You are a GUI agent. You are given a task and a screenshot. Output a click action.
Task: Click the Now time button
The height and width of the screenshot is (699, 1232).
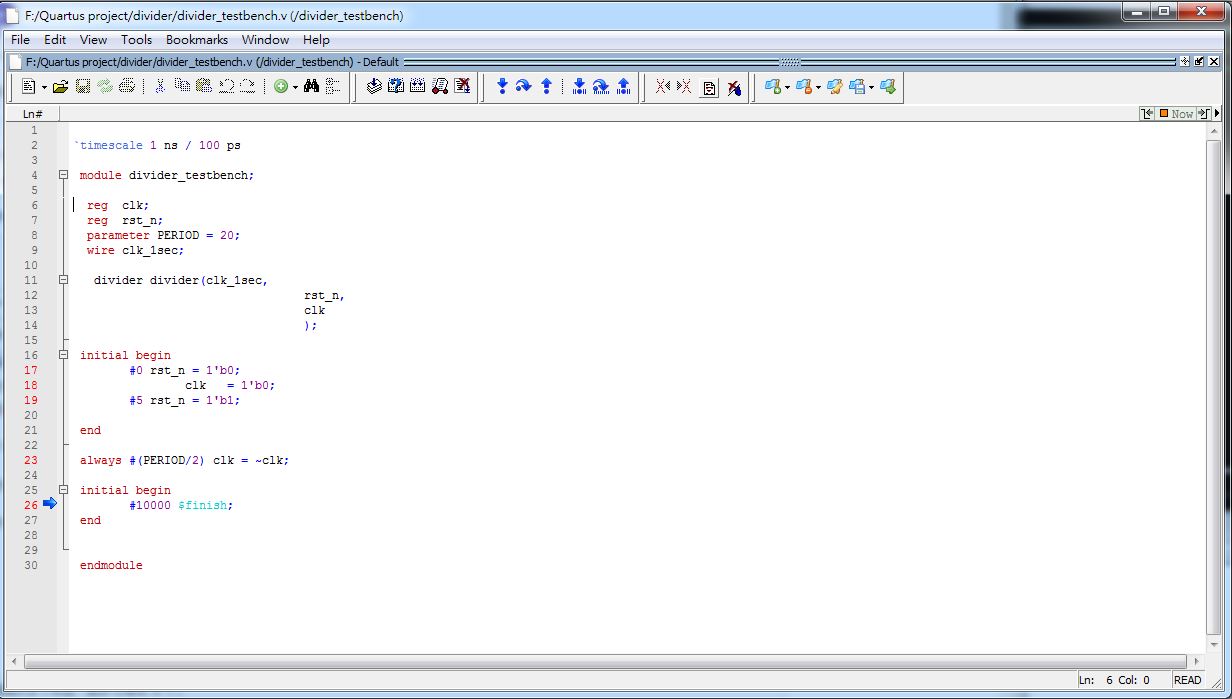(x=1177, y=114)
